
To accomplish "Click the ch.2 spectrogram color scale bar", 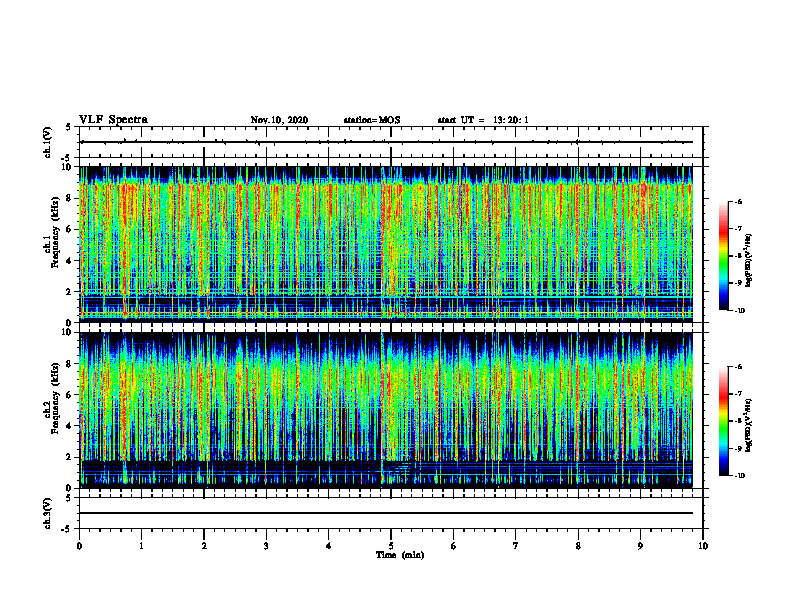I will pos(723,421).
